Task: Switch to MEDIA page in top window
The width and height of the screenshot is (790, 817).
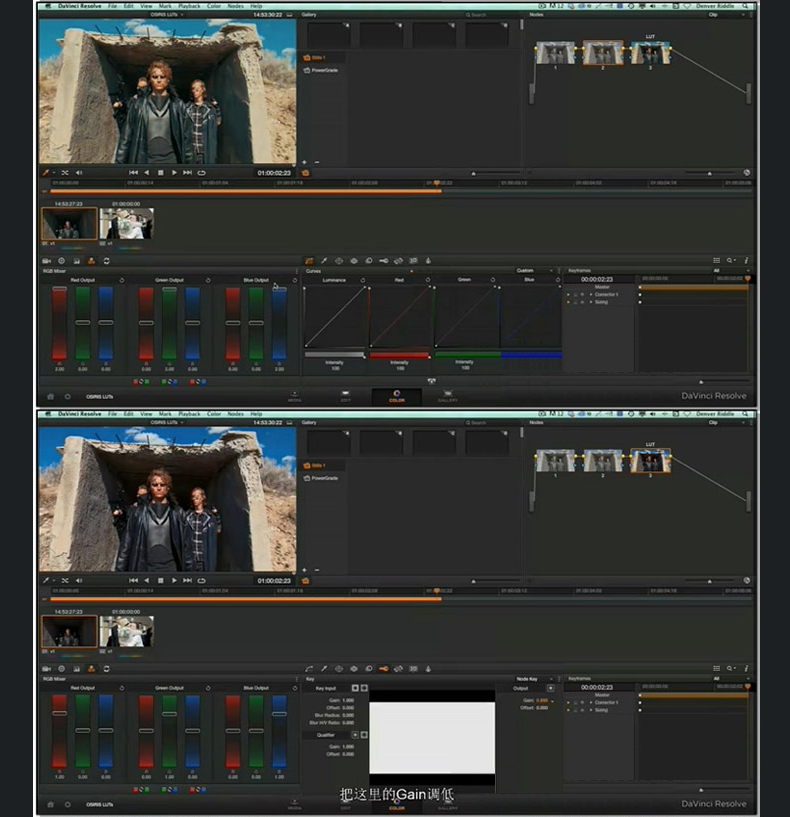Action: coord(294,397)
